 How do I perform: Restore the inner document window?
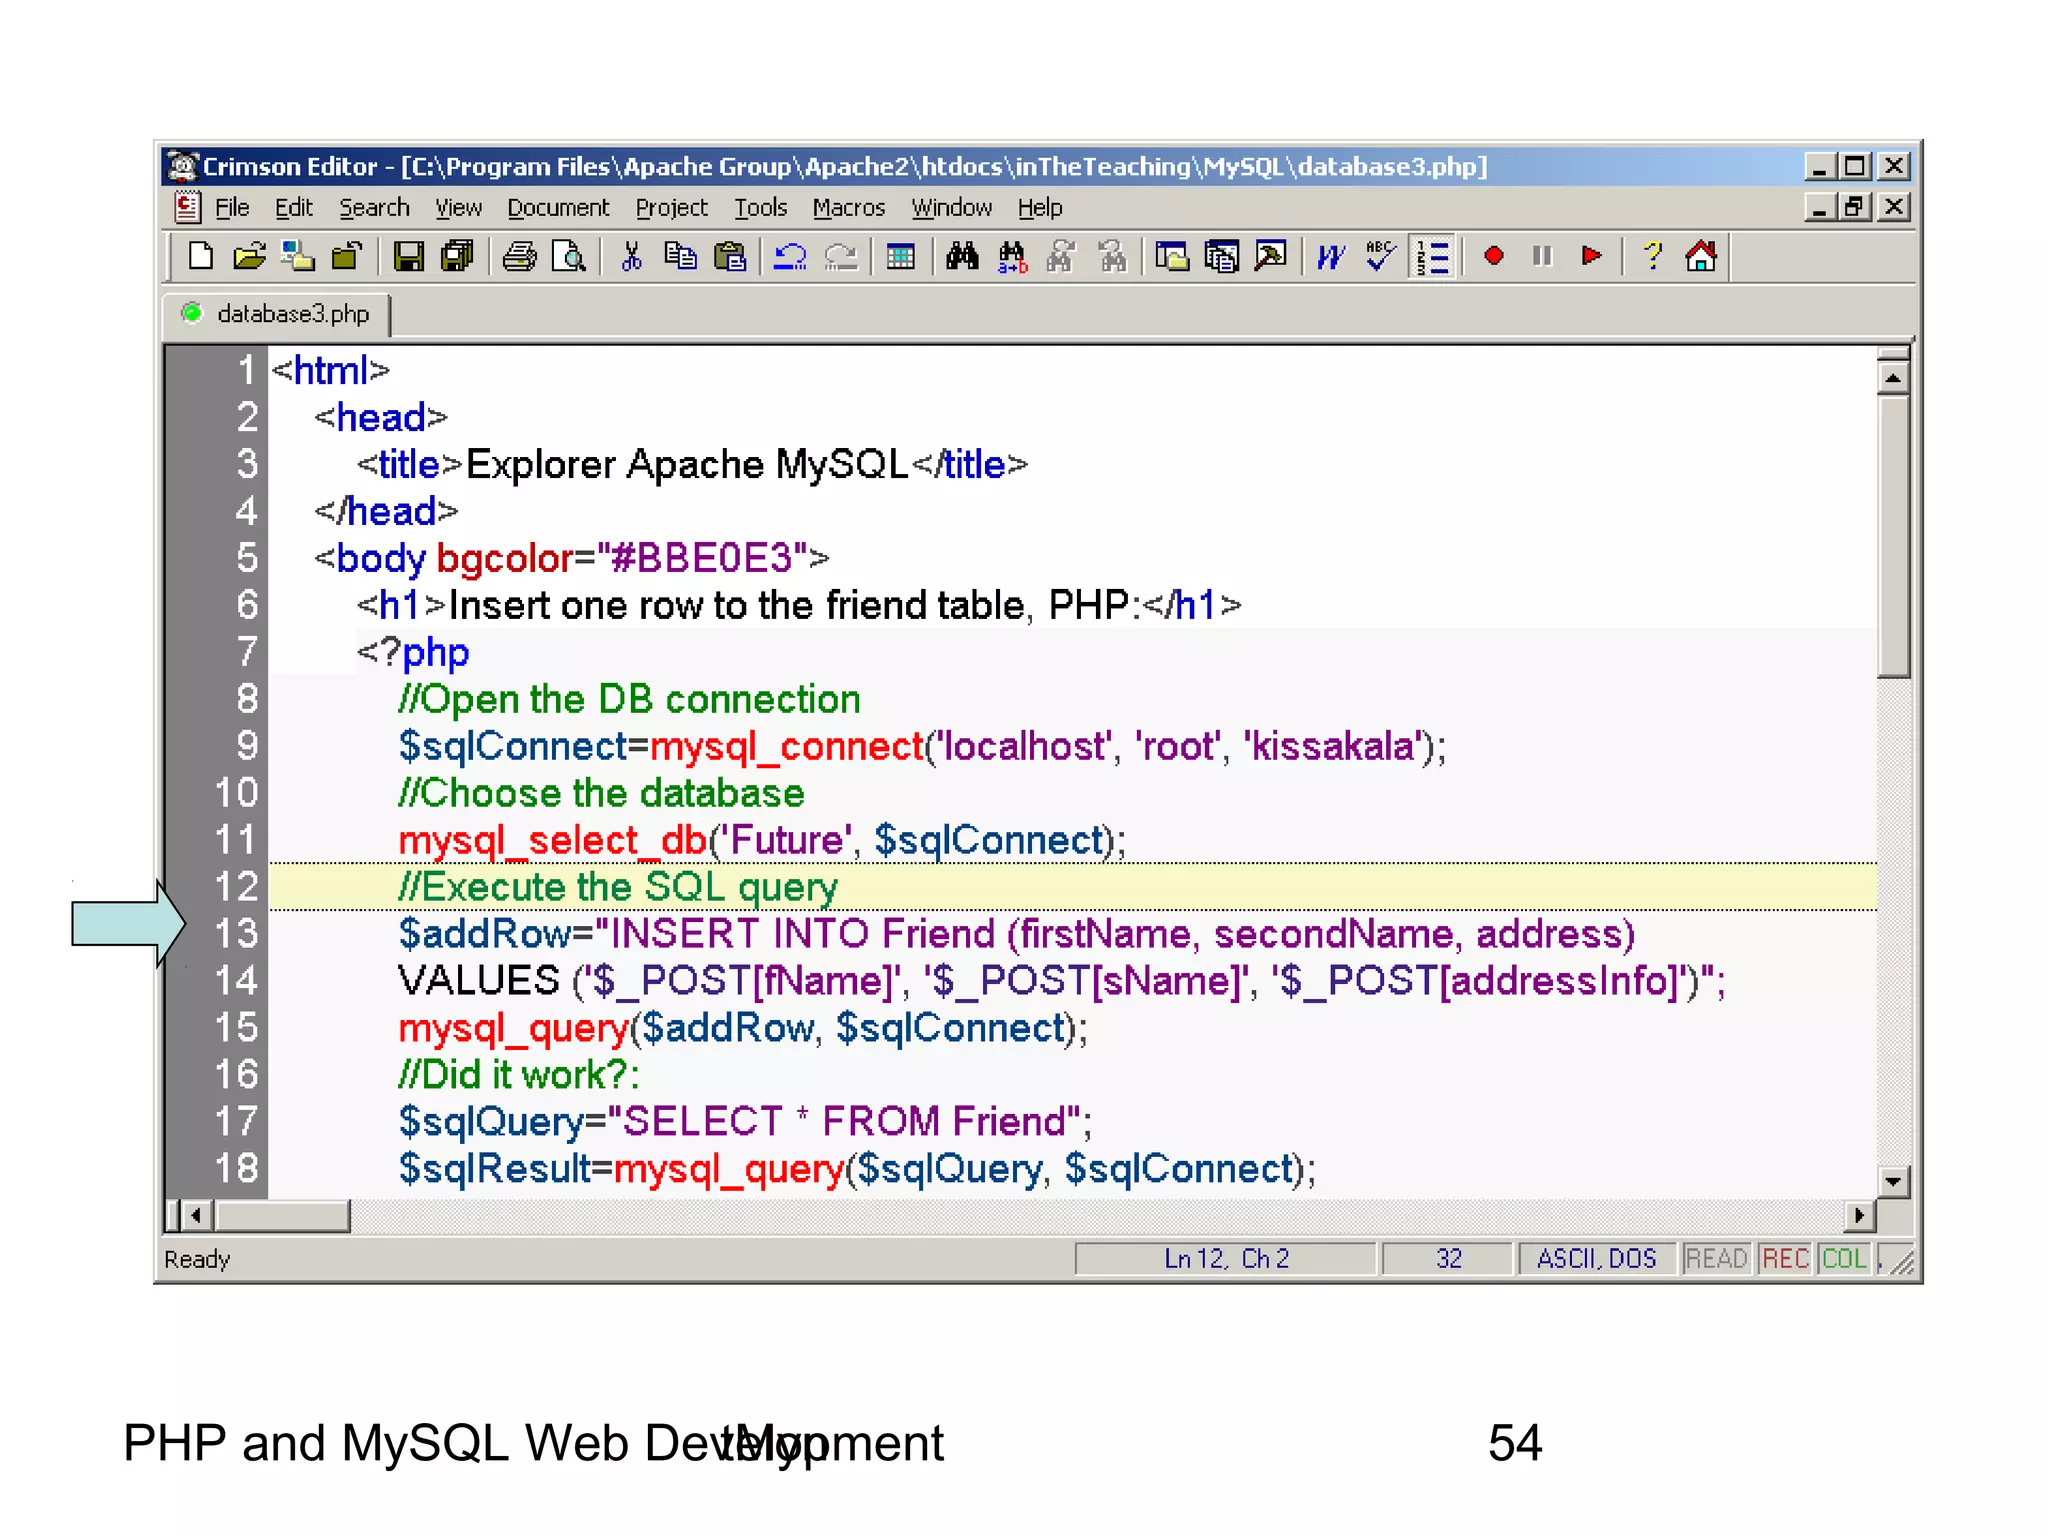coord(1856,207)
